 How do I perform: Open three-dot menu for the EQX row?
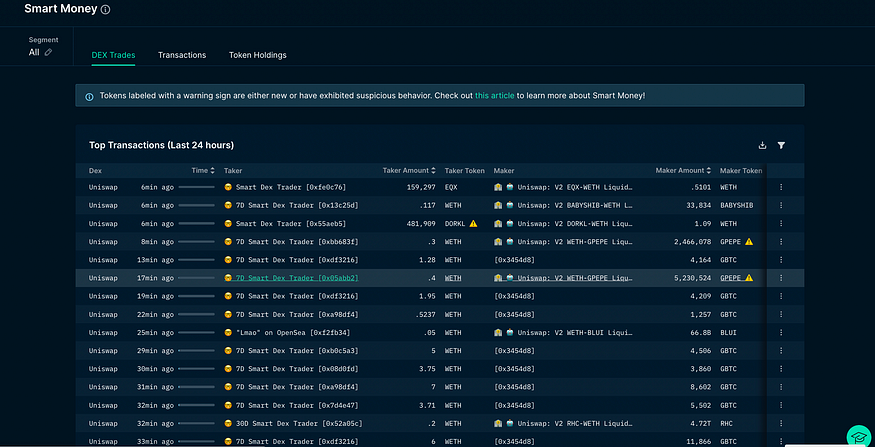point(781,187)
